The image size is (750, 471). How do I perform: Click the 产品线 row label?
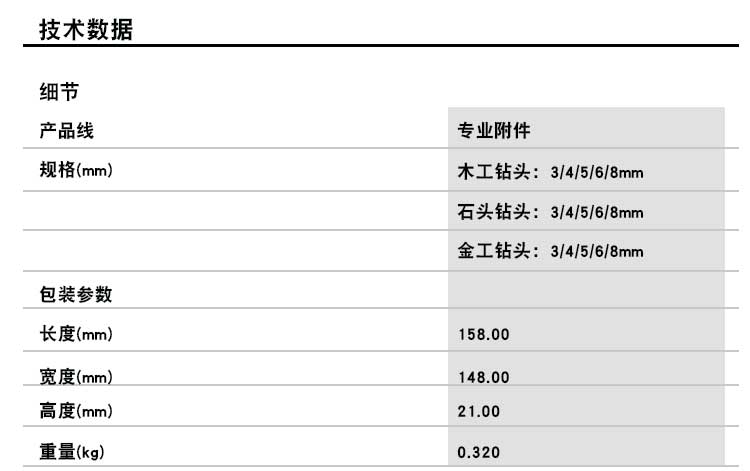(66, 131)
